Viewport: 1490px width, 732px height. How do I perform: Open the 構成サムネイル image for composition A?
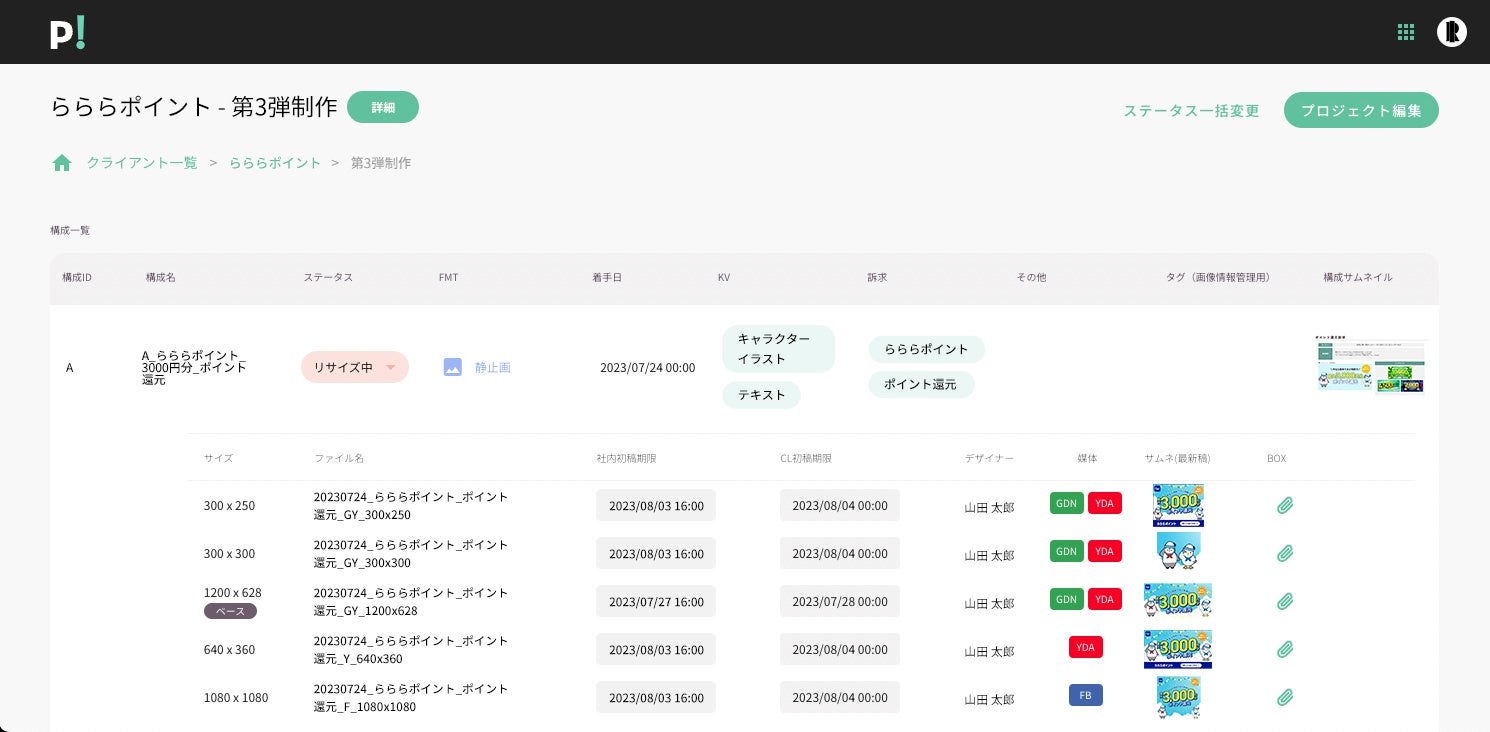[1370, 365]
